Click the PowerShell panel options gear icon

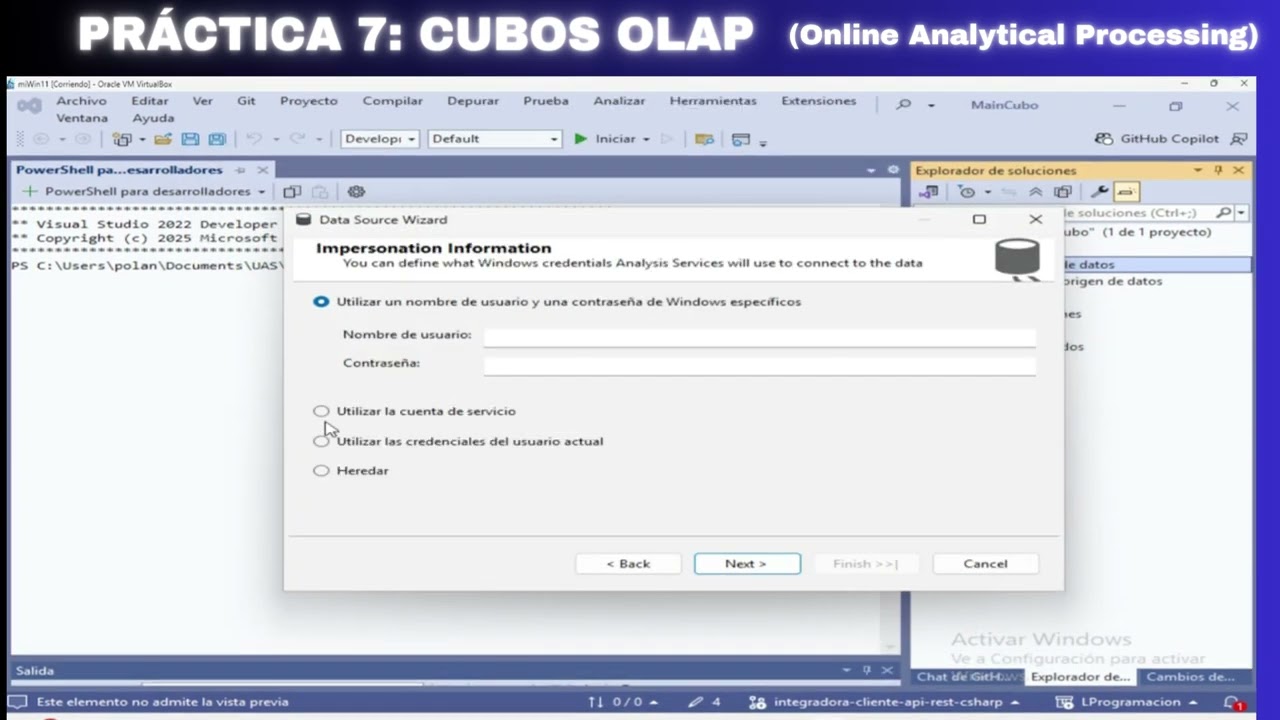click(893, 170)
